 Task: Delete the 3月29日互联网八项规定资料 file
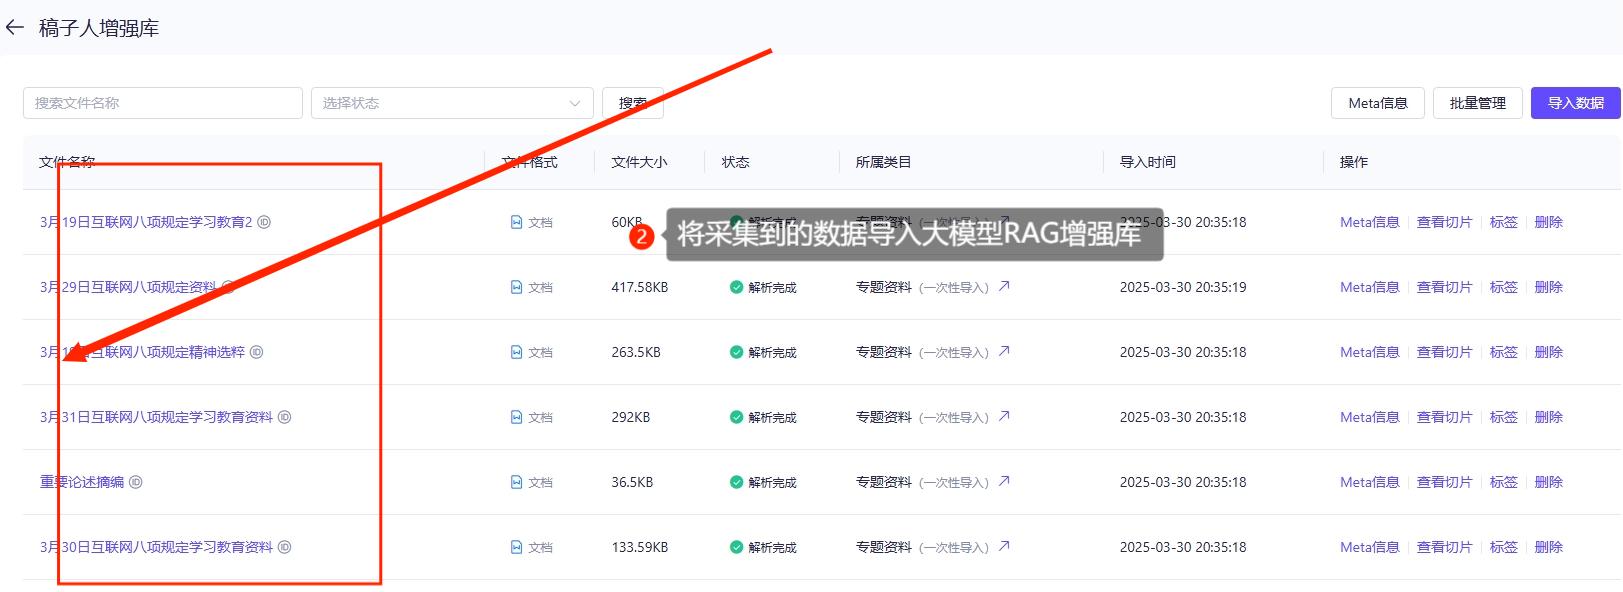pos(1549,287)
